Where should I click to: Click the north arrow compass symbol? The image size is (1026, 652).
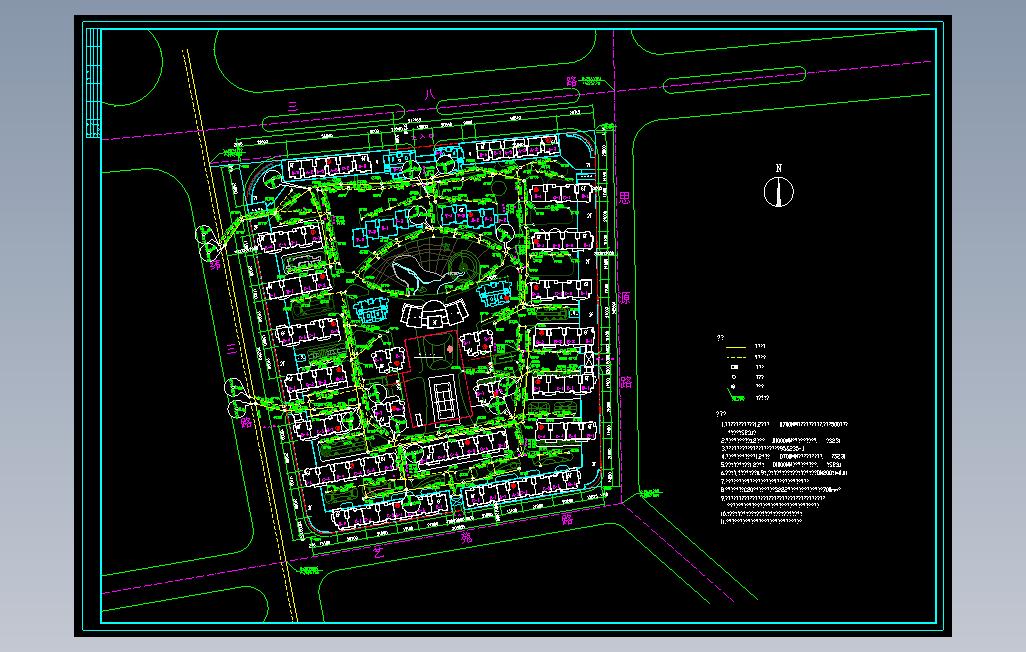[x=779, y=192]
